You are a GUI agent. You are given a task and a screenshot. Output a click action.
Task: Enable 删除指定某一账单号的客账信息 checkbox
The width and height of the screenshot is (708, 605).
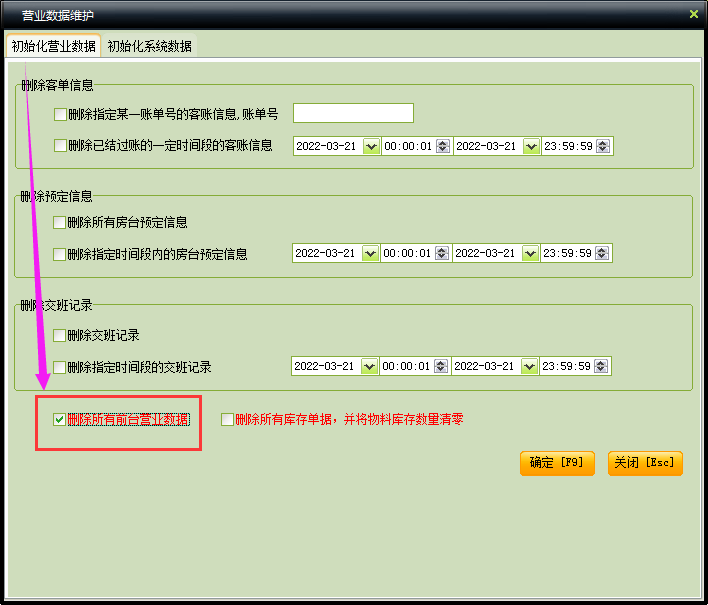point(60,115)
